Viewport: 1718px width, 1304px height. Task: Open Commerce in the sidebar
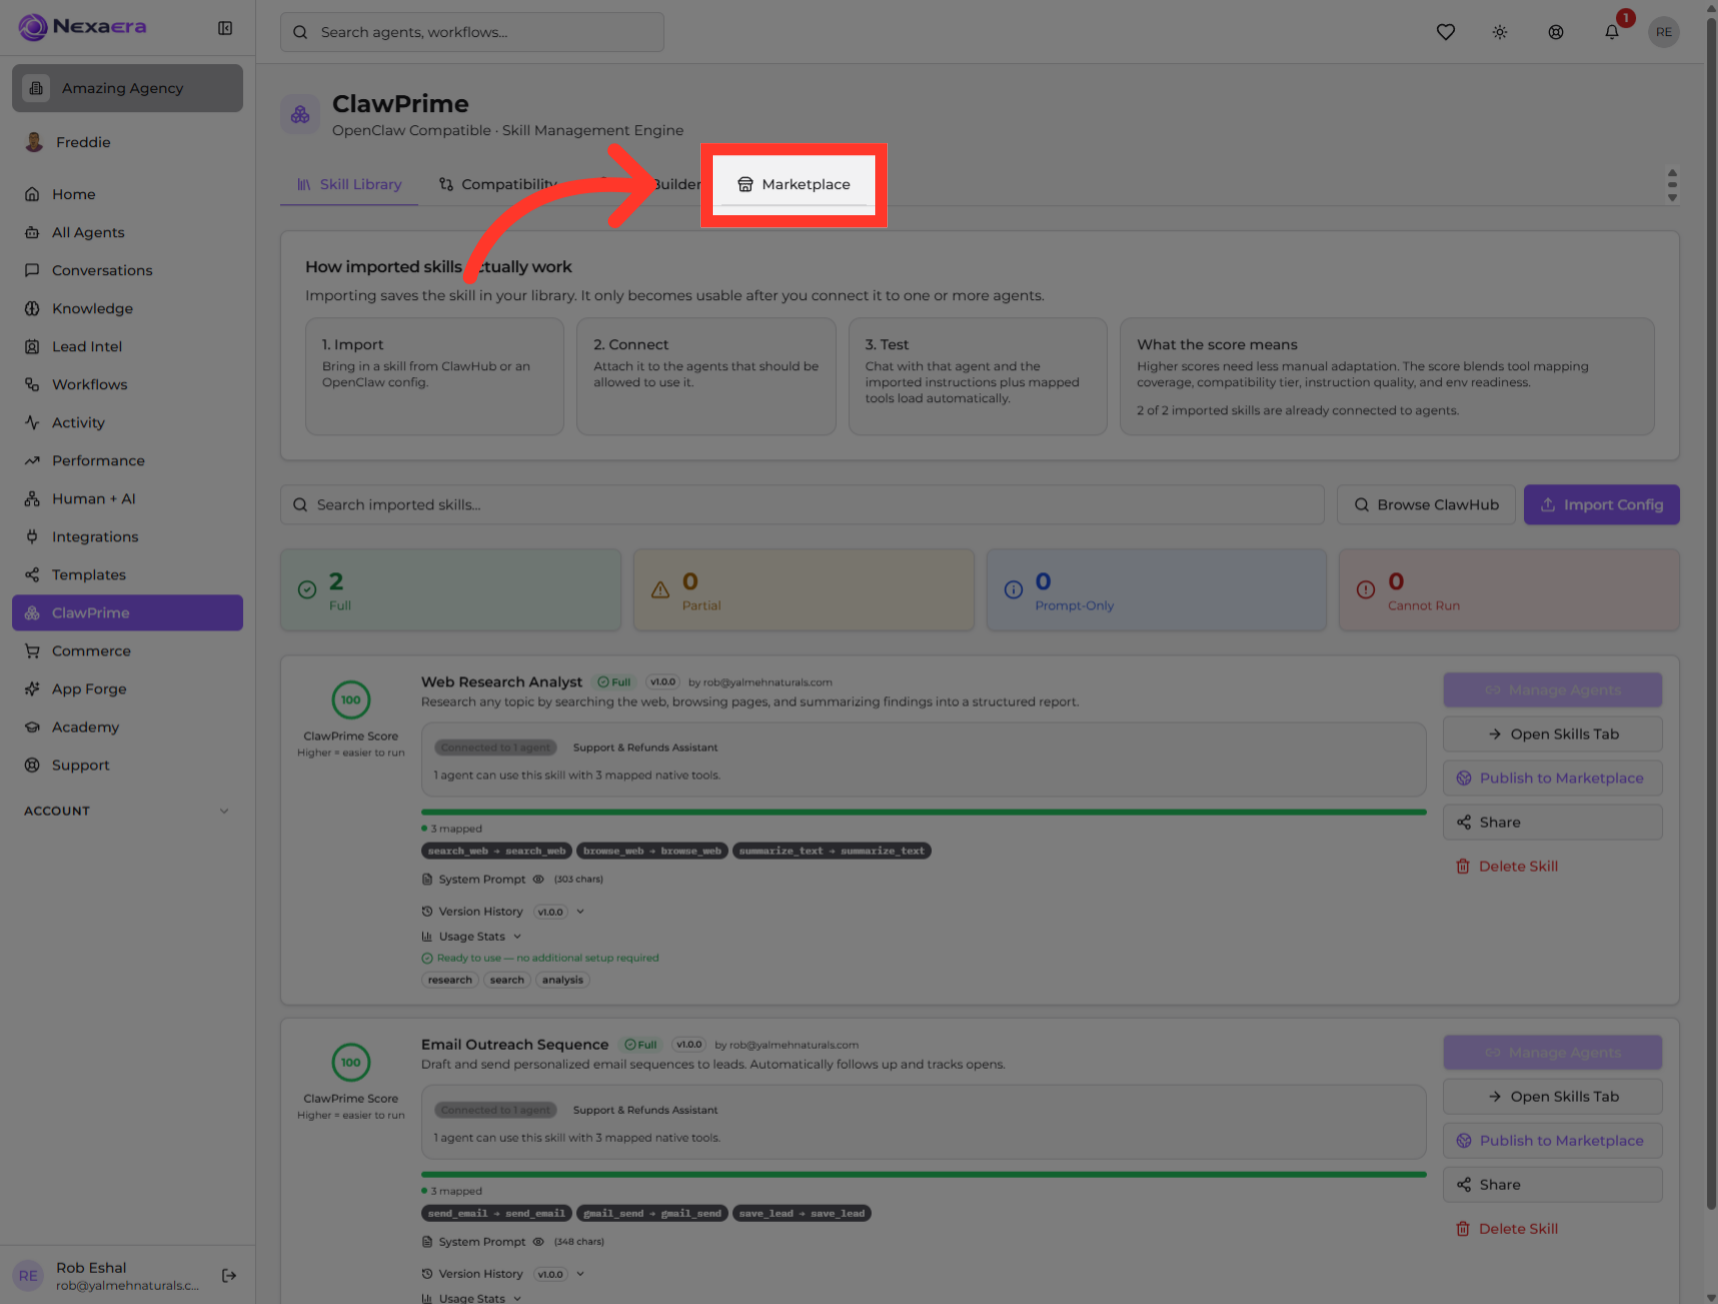point(127,650)
